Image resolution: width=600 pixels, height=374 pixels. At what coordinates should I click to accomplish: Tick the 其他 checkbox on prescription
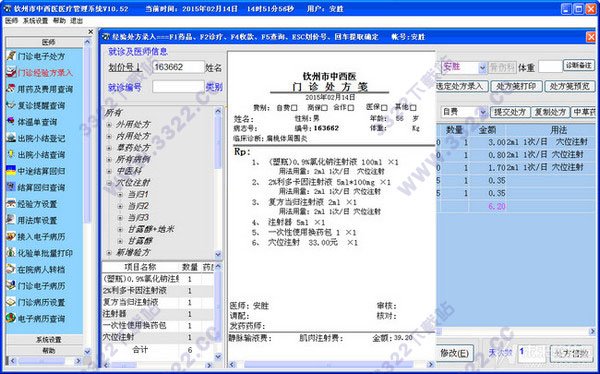pos(413,108)
